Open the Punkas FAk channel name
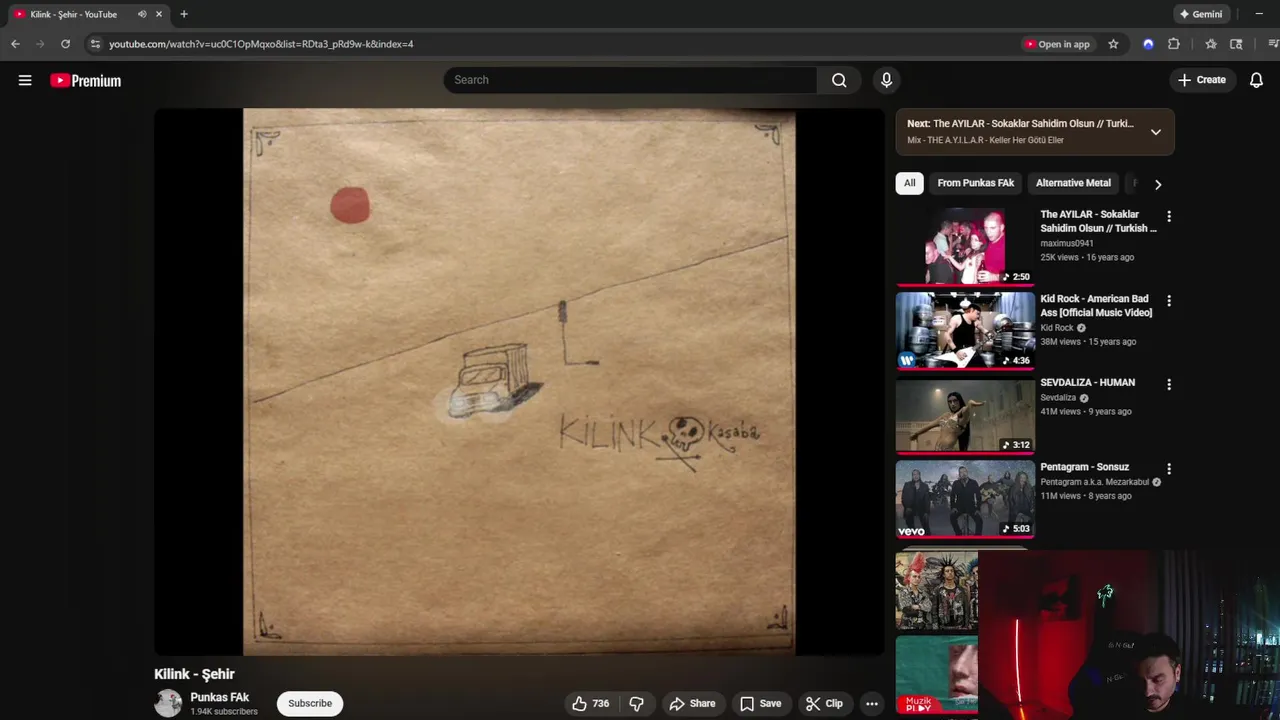 [x=219, y=697]
